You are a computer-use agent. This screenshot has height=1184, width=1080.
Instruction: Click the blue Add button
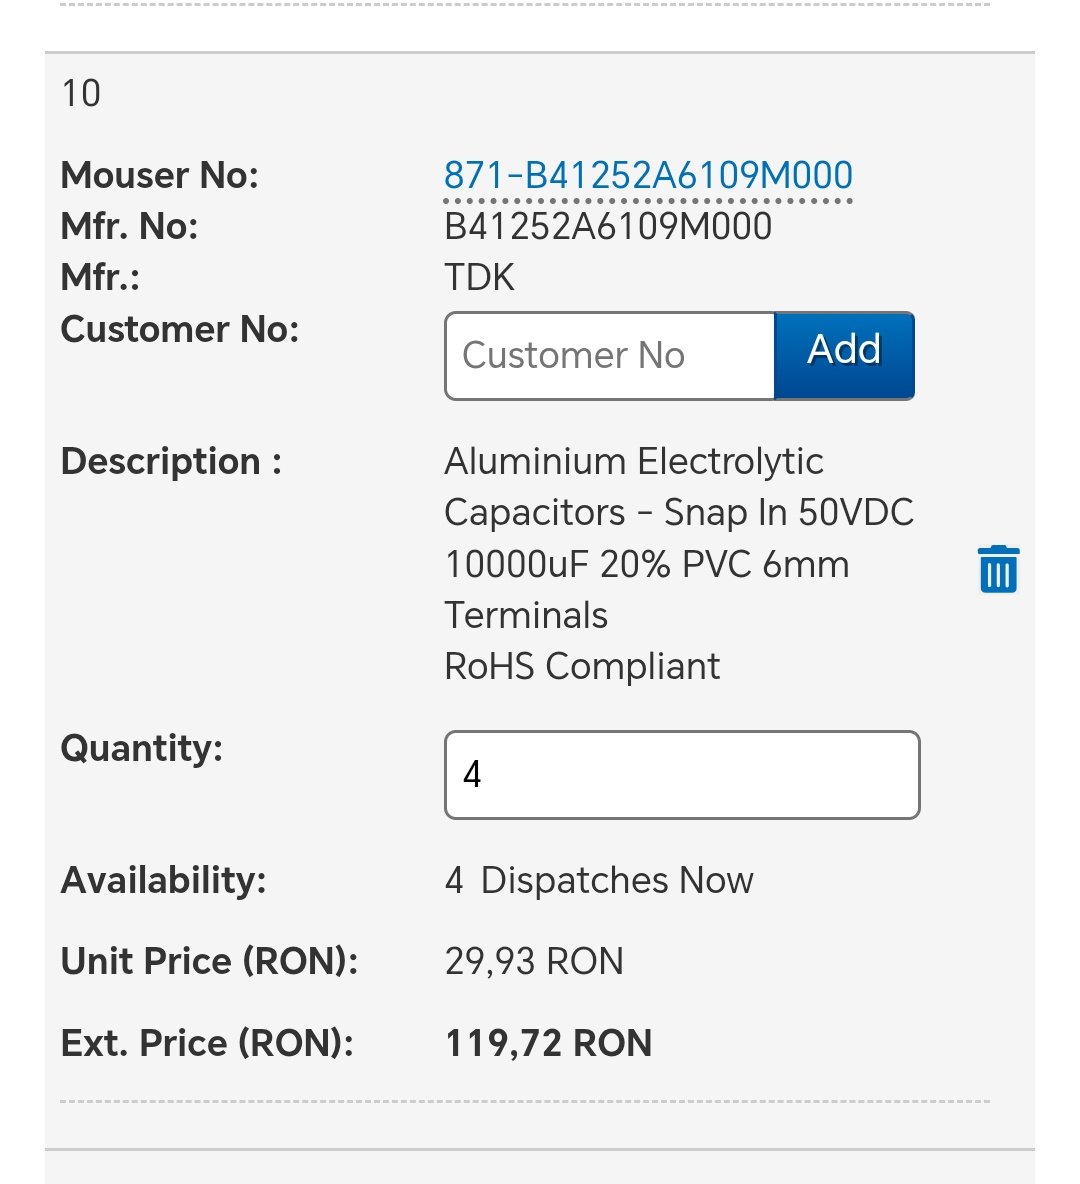[x=844, y=356]
